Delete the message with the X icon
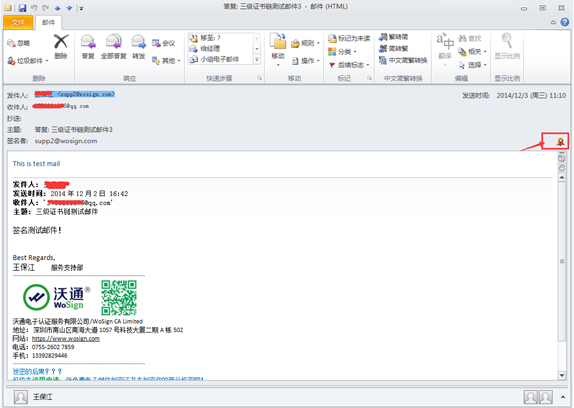 click(x=61, y=46)
